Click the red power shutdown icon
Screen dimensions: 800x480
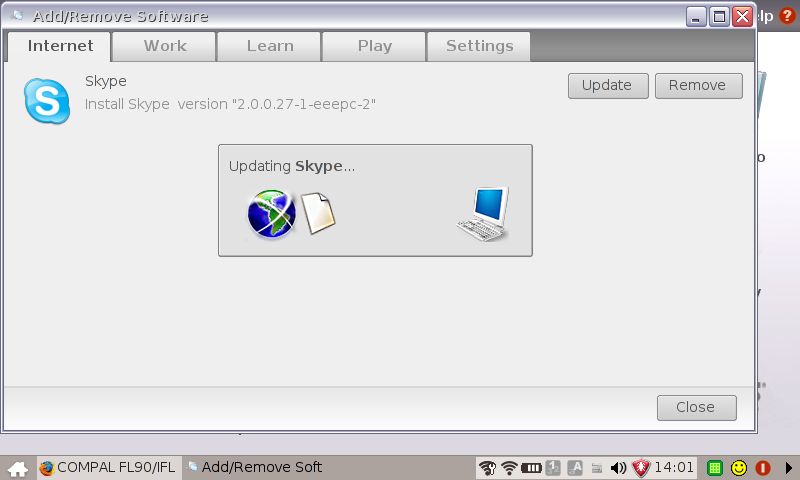763,468
